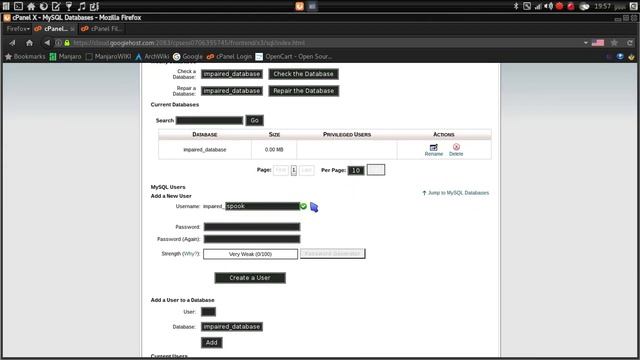The width and height of the screenshot is (640, 360).
Task: Focus the Password input field
Action: point(252,227)
